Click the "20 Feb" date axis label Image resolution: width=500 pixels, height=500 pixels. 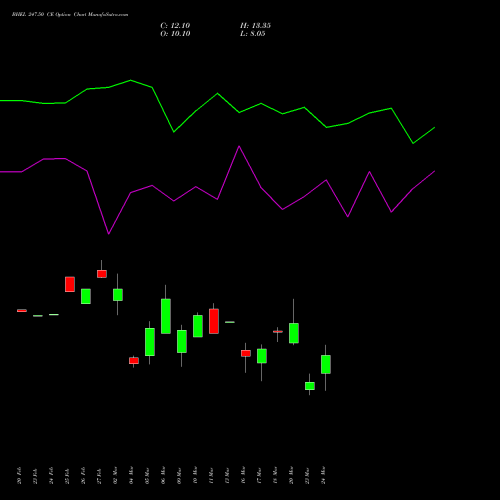(x=19, y=475)
